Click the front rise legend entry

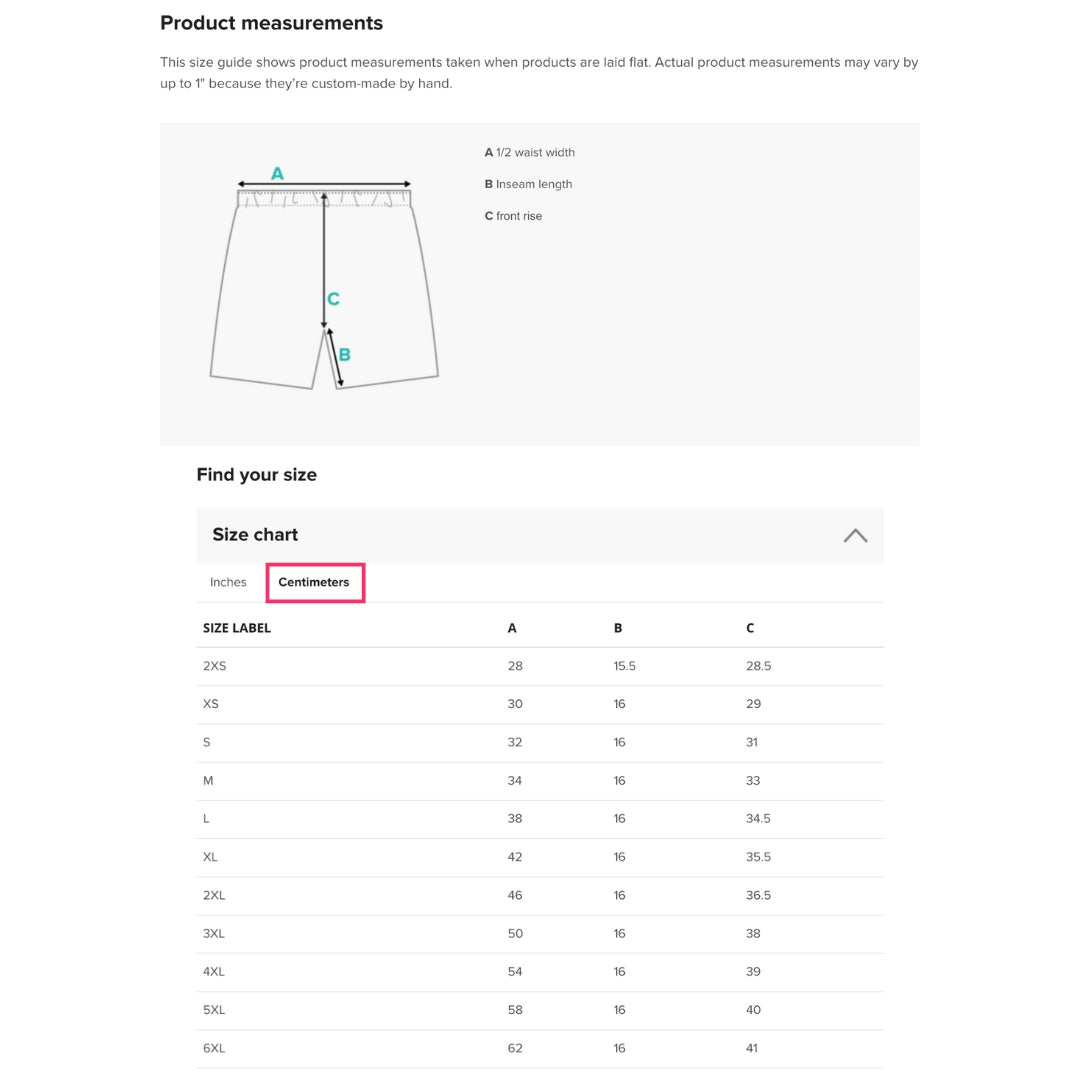[x=514, y=216]
